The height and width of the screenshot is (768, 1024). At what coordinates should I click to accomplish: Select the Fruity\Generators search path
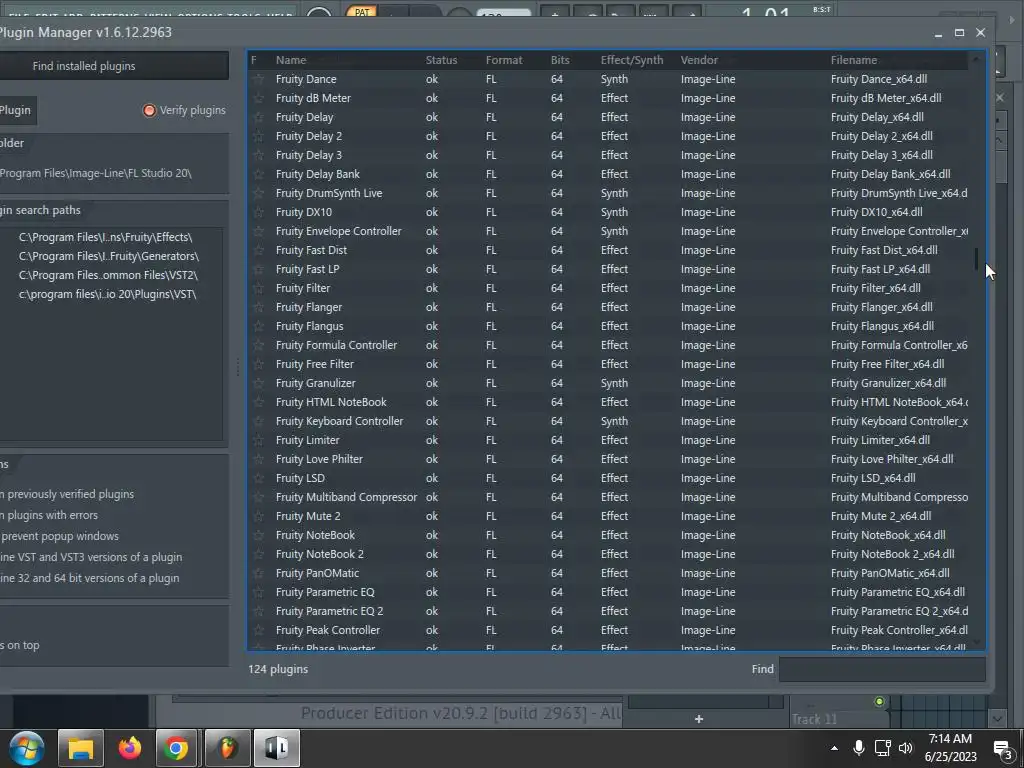(x=108, y=256)
